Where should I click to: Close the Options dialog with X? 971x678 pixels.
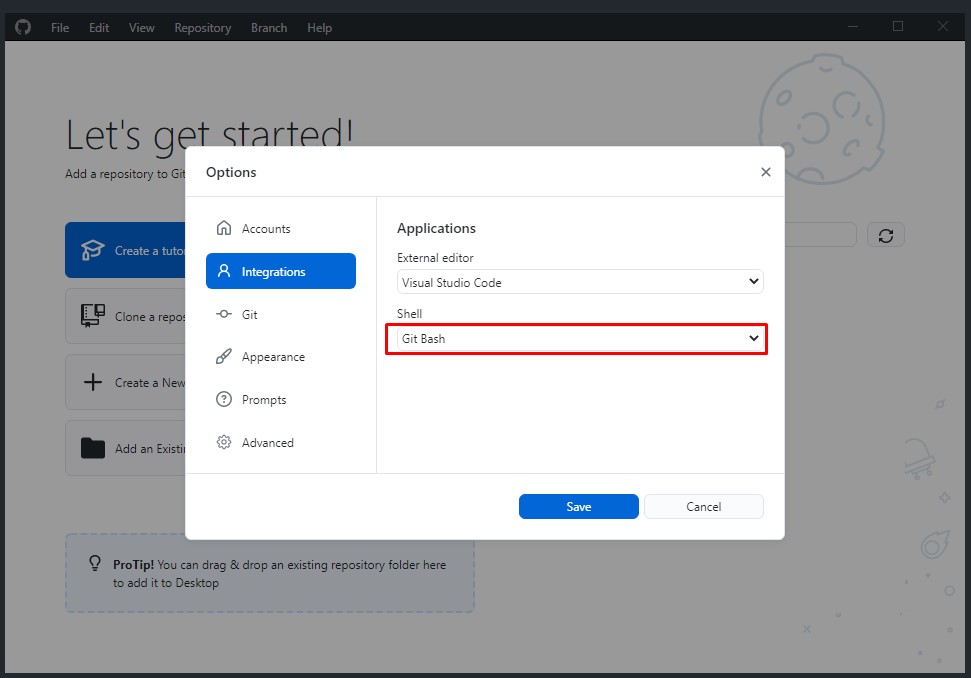pos(766,172)
